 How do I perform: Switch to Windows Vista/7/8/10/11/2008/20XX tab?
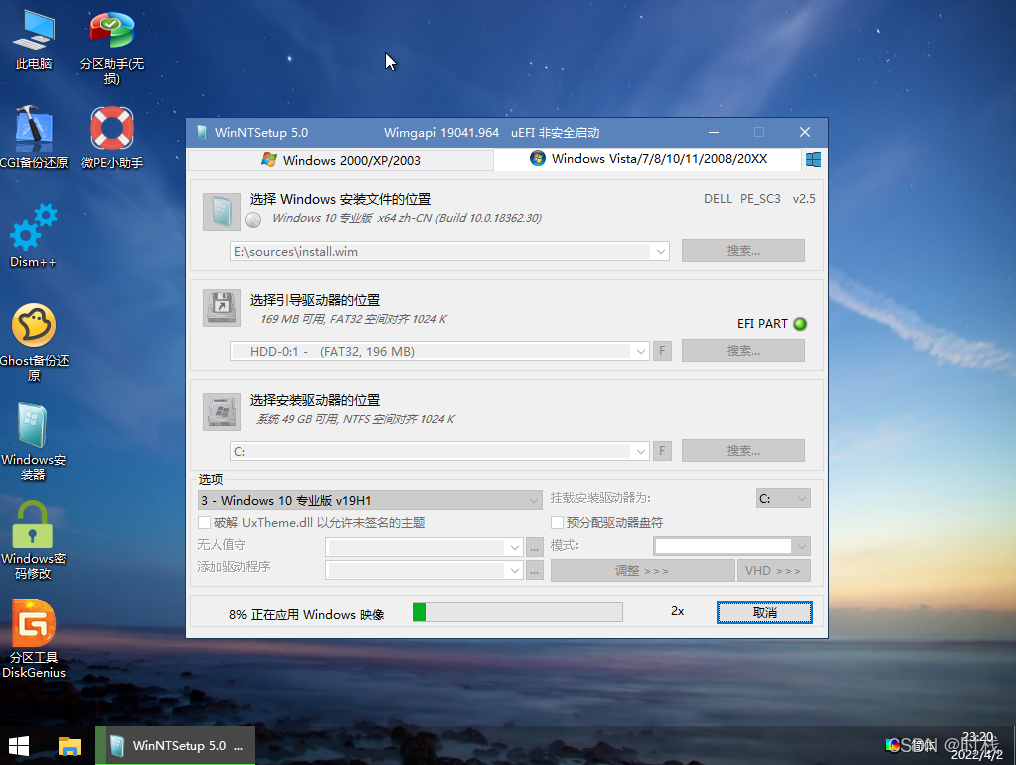point(648,159)
